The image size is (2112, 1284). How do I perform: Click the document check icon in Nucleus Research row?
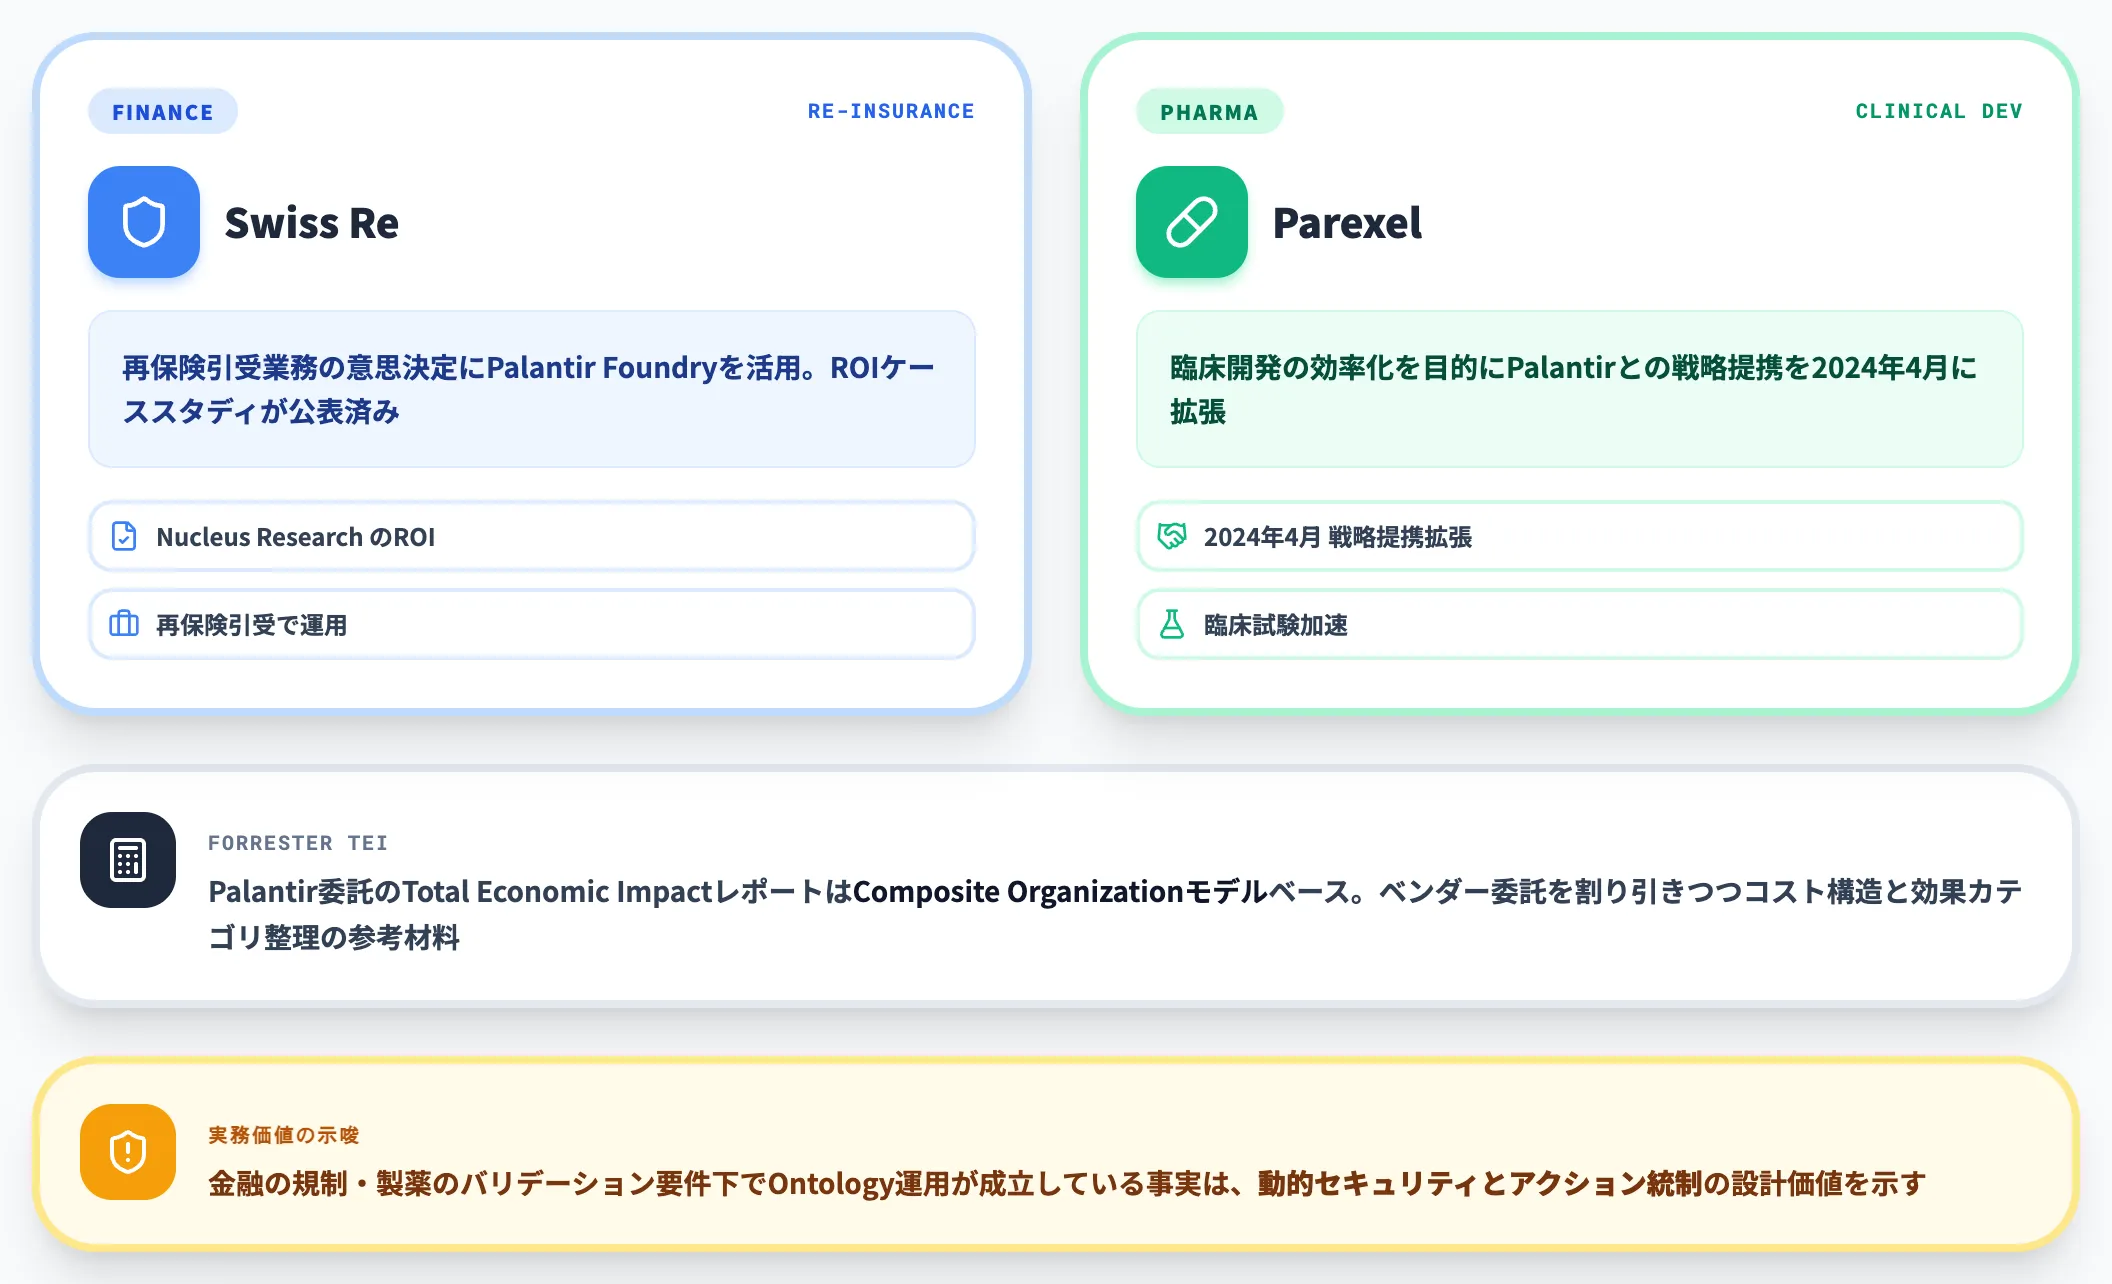point(124,536)
